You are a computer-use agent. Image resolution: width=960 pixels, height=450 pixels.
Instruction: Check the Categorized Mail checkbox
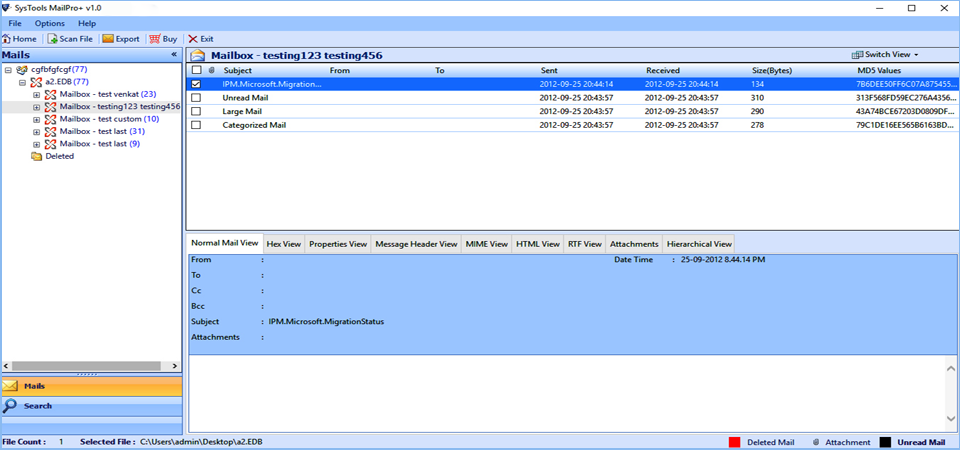click(197, 125)
